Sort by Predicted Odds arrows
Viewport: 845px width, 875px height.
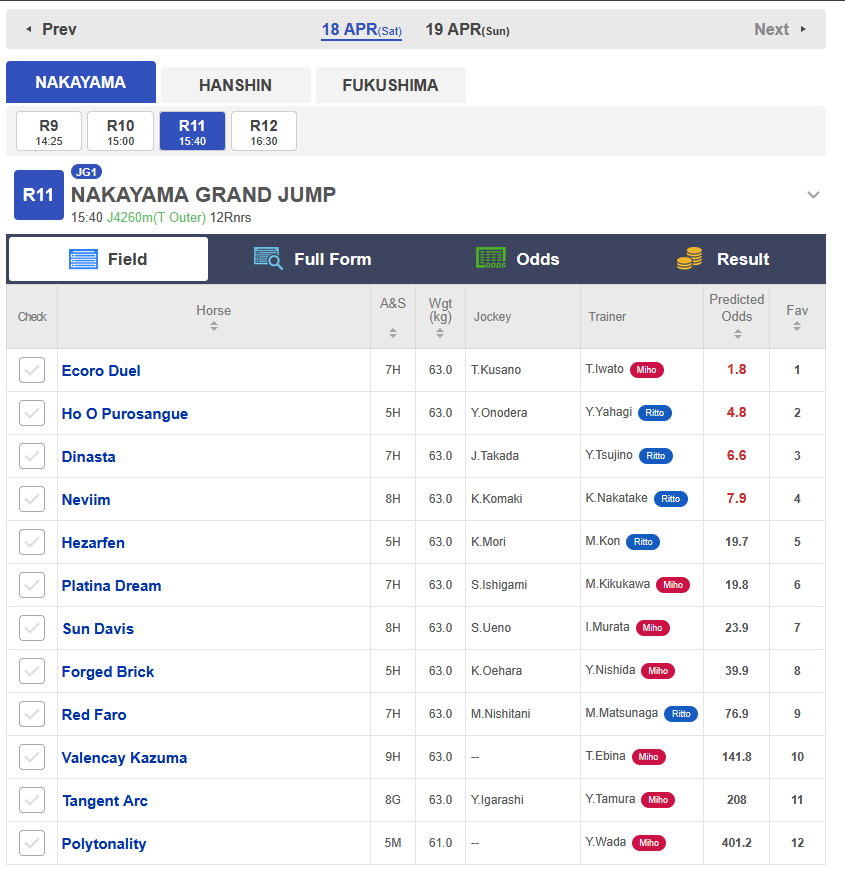737,334
